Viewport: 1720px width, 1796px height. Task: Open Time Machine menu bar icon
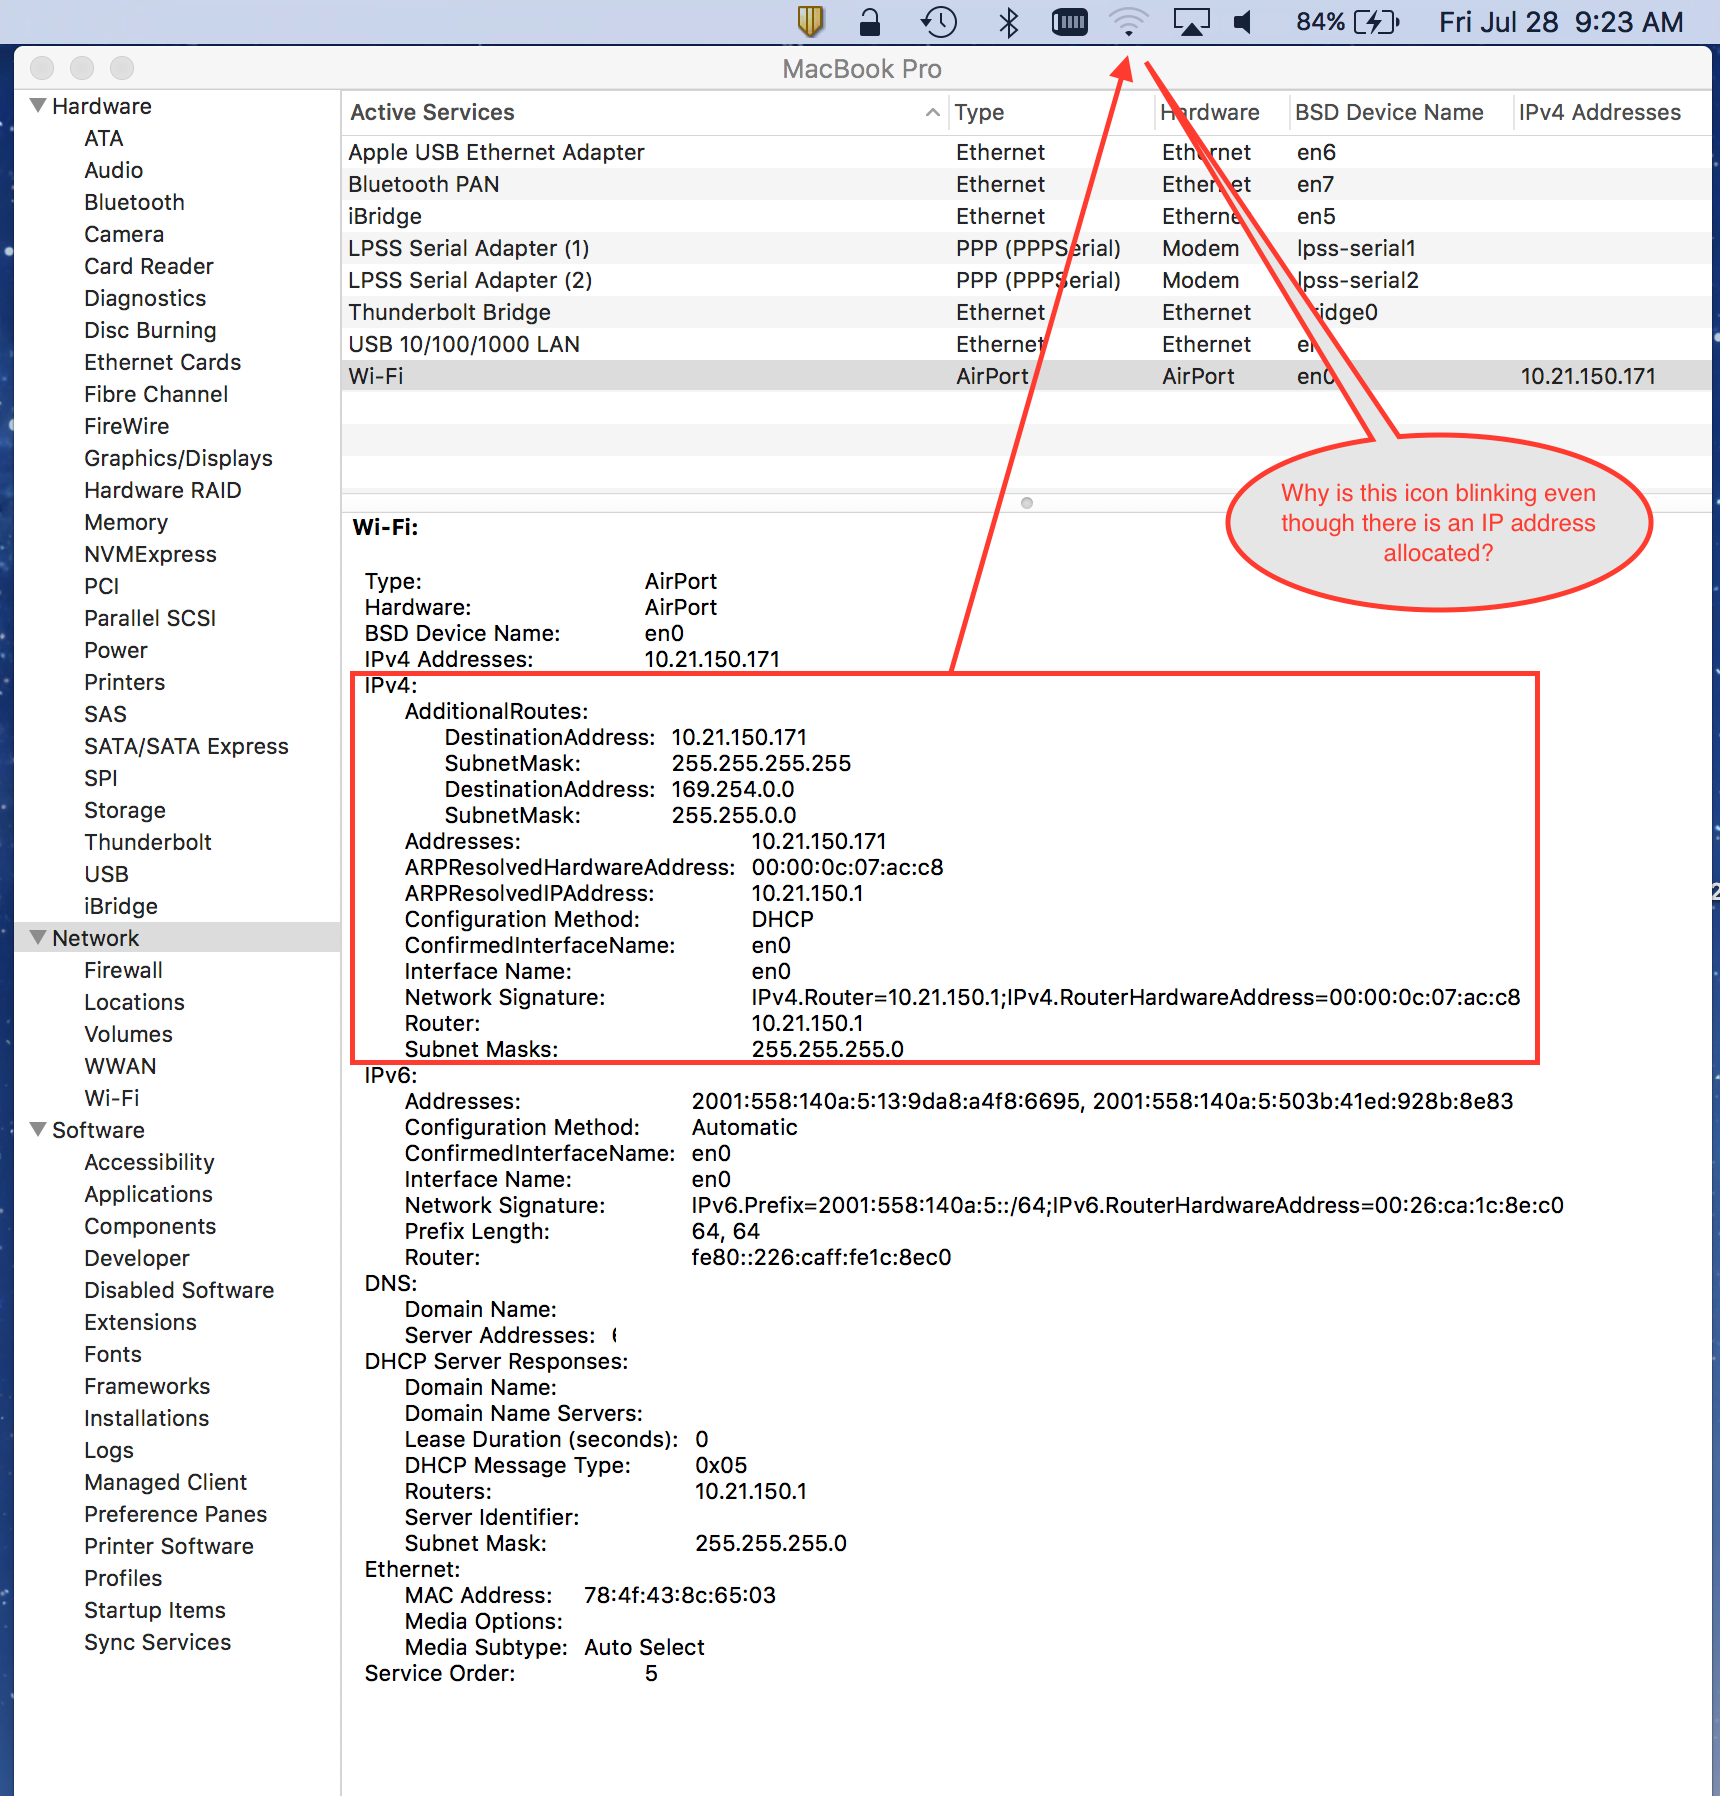point(939,22)
